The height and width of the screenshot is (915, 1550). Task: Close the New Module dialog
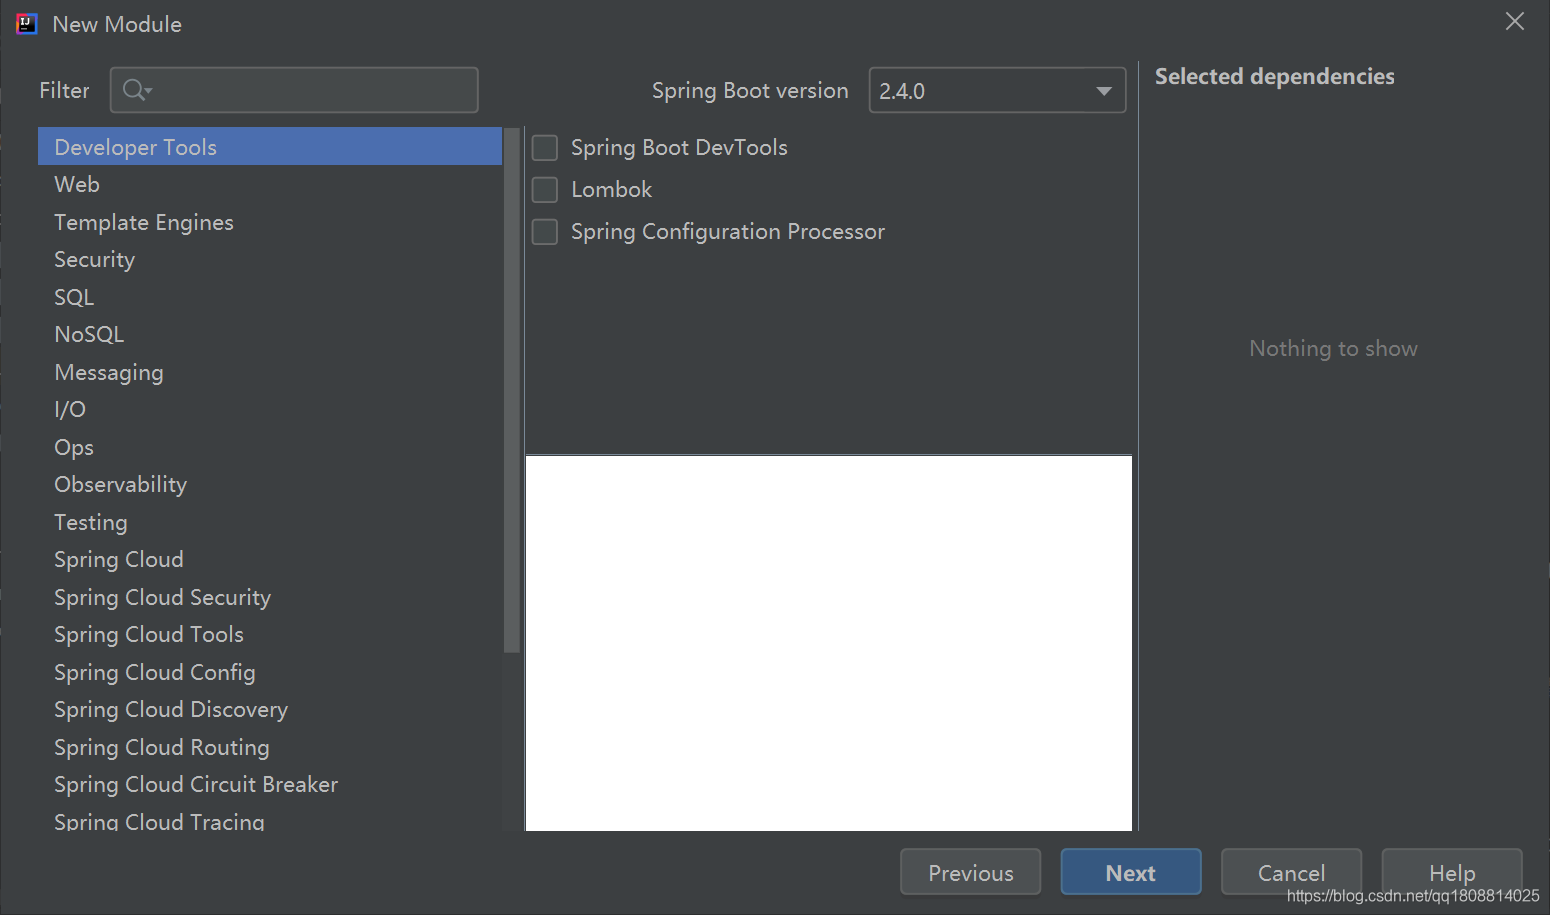click(x=1514, y=22)
